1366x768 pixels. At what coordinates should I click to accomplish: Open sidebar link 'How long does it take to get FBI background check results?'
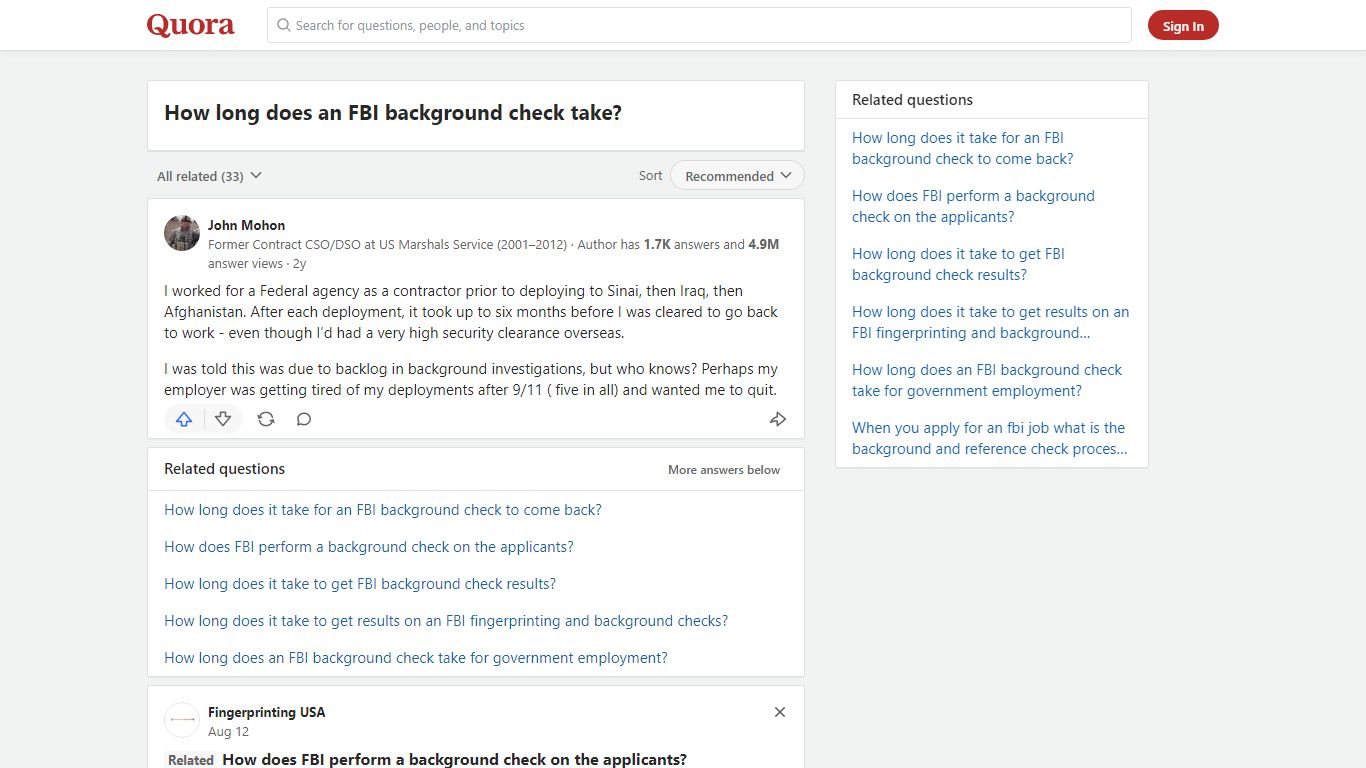958,264
